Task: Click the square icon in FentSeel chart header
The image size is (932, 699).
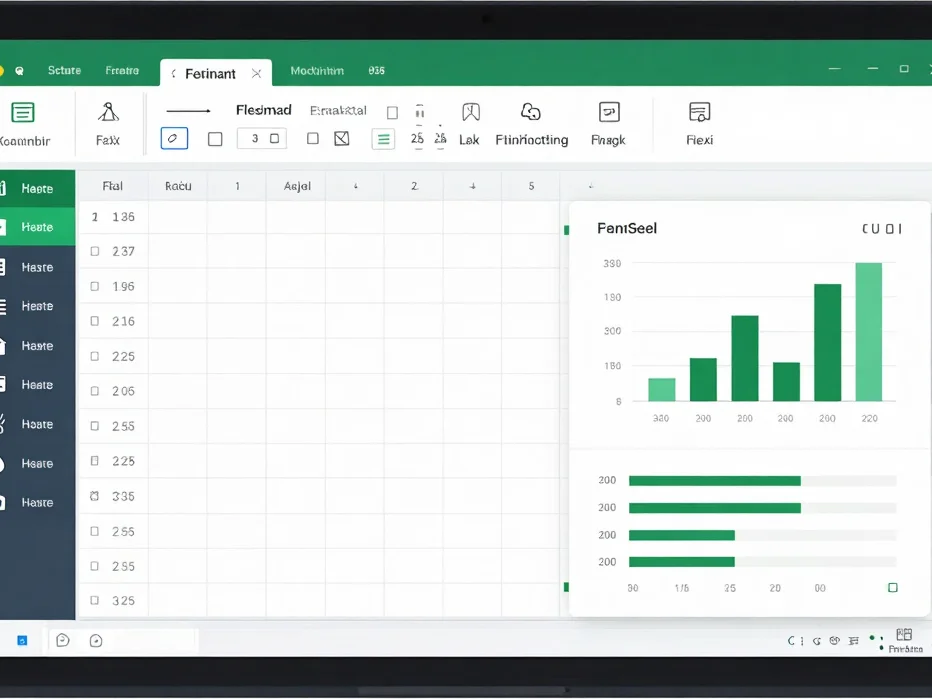Action: [890, 229]
